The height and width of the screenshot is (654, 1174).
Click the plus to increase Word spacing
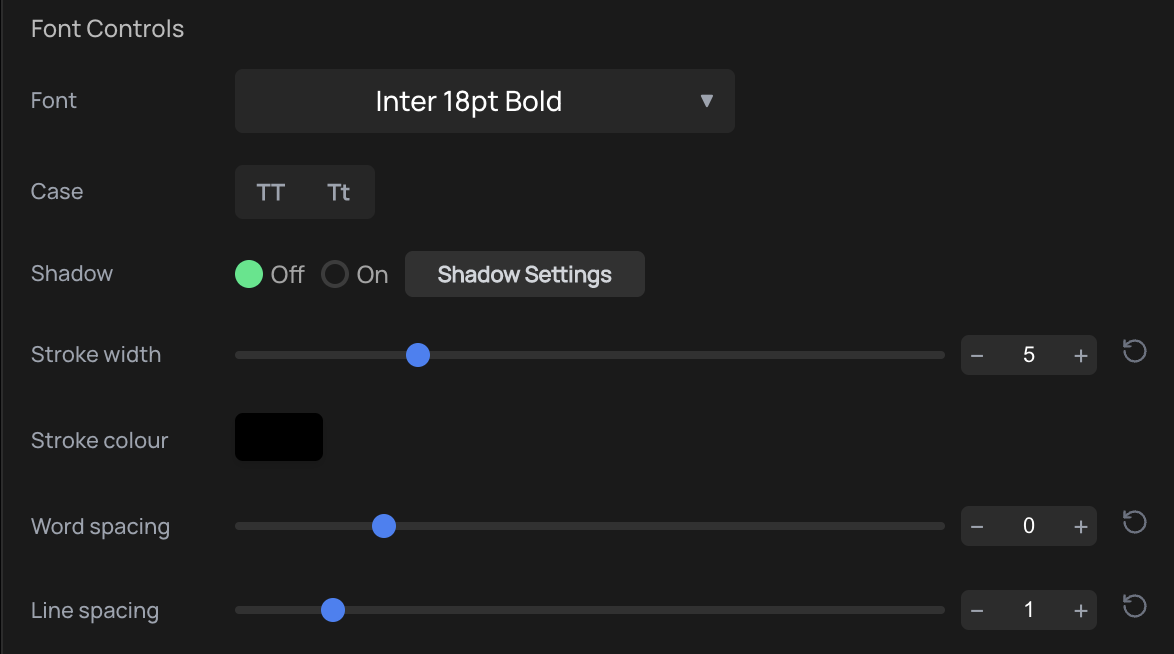tap(1081, 525)
